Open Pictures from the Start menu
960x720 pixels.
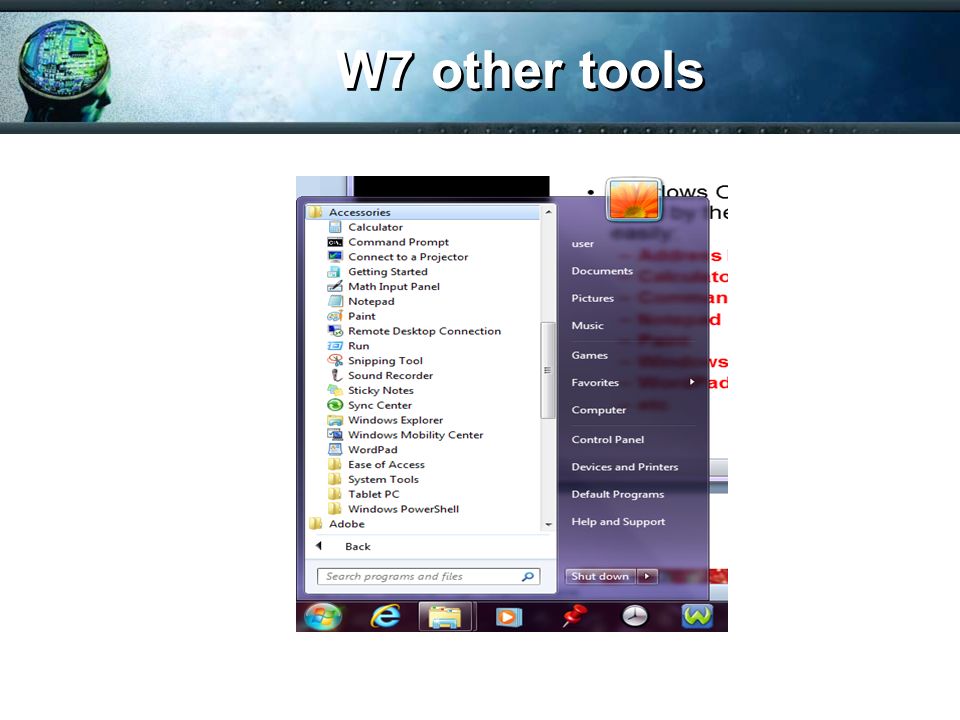[x=592, y=298]
